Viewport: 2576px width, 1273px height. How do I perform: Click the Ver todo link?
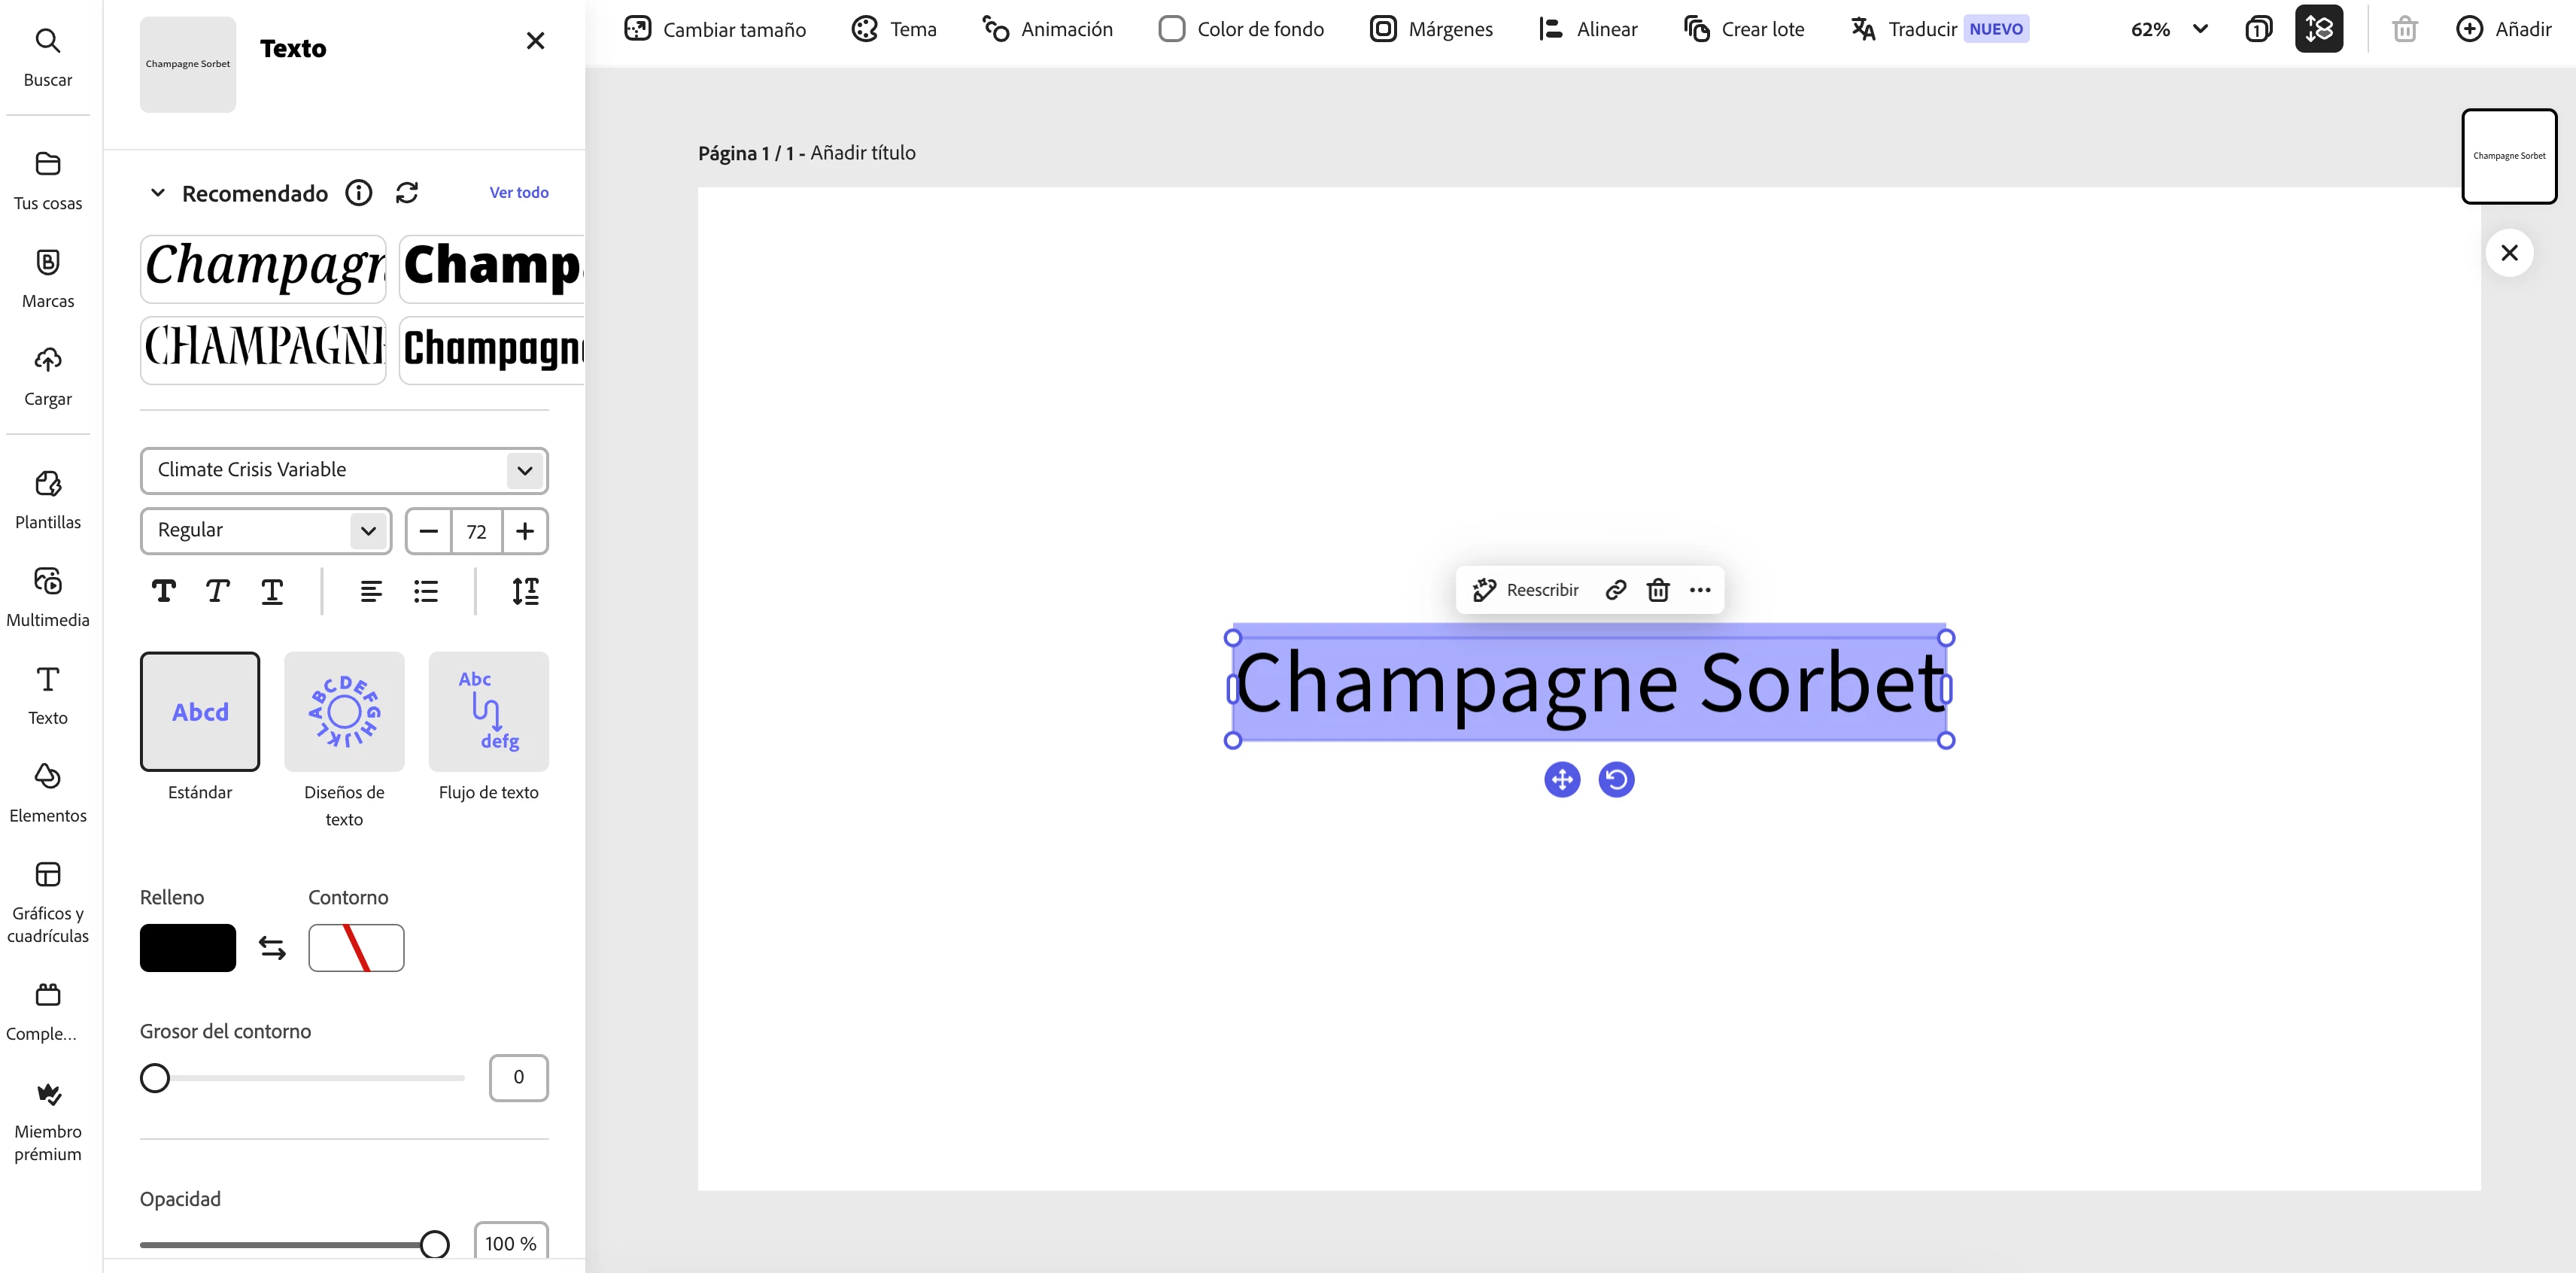(518, 192)
